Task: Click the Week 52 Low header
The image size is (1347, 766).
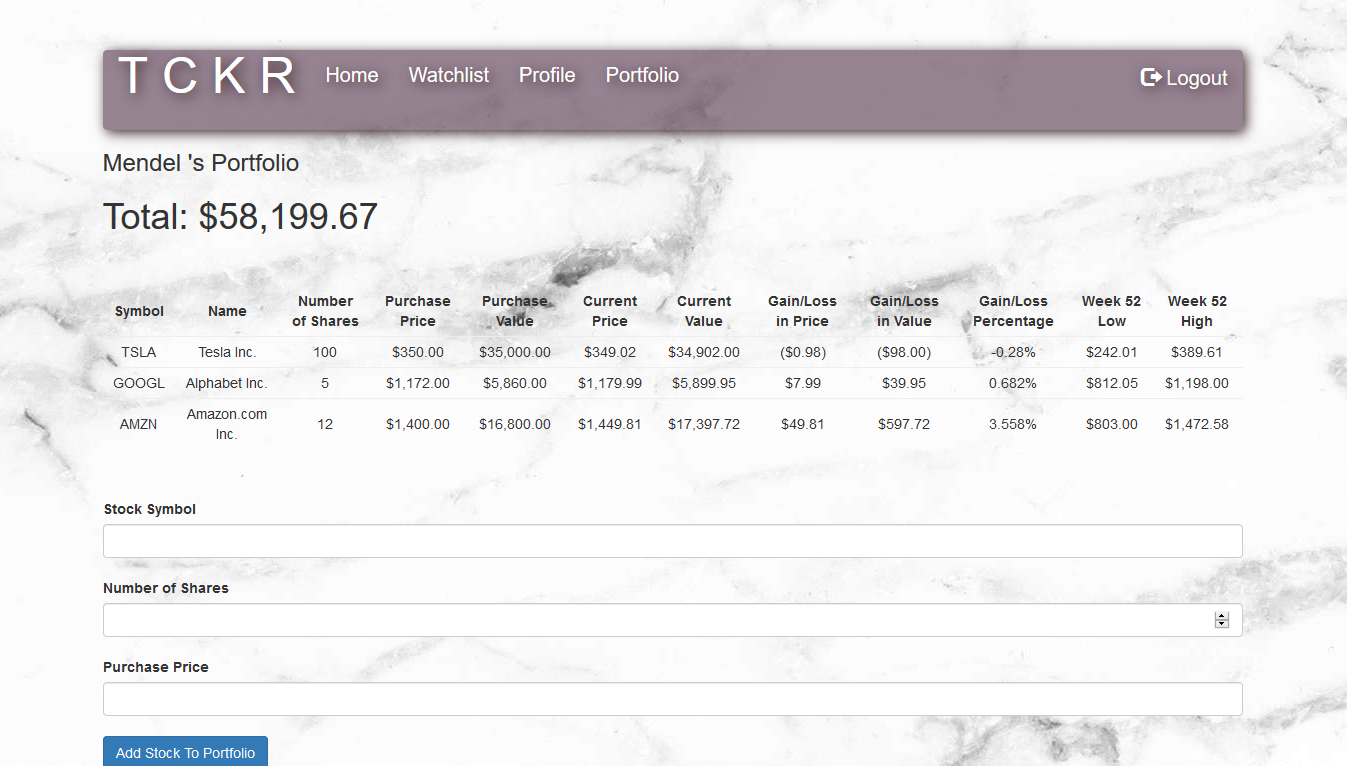Action: click(x=1111, y=311)
